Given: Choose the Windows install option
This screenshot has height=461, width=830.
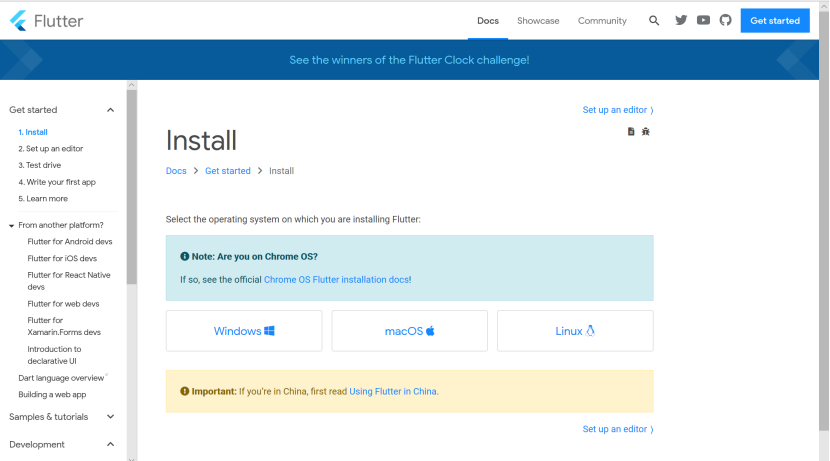Looking at the screenshot, I should (x=244, y=331).
